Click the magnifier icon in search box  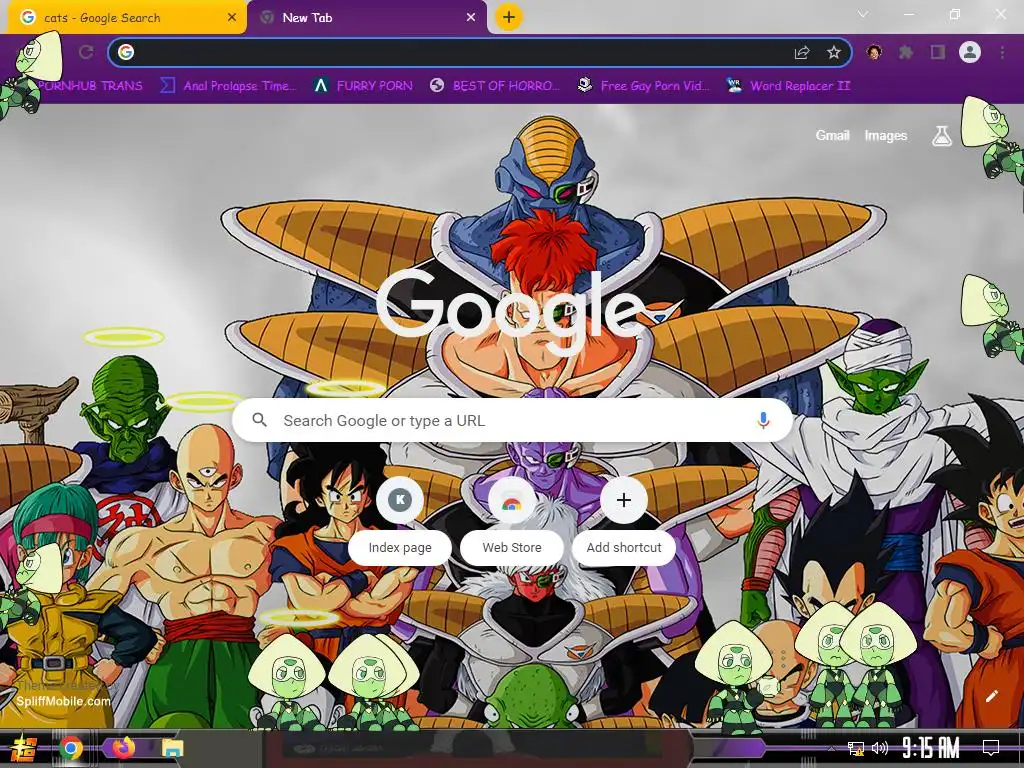click(x=259, y=420)
